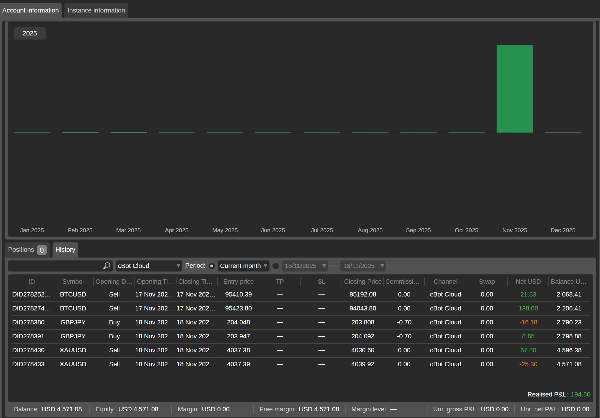Toggle the custom date range radio button
The image size is (600, 418).
[276, 266]
